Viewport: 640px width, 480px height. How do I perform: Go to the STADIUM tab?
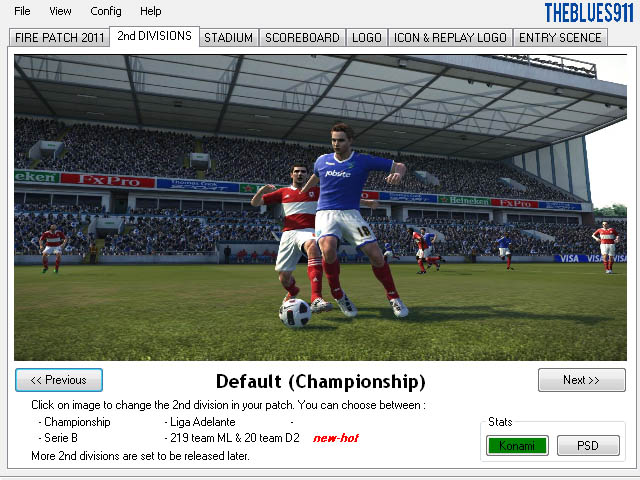229,38
